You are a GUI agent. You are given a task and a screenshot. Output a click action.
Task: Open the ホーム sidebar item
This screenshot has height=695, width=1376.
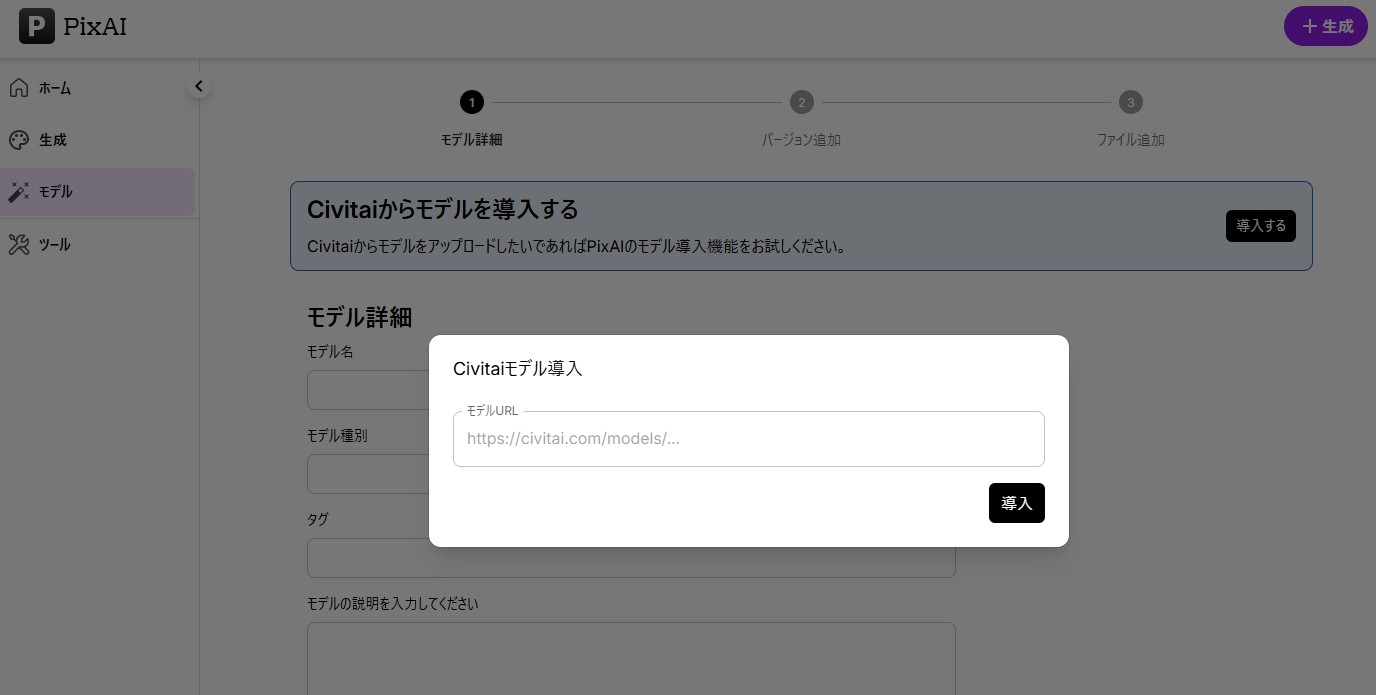pyautogui.click(x=97, y=88)
